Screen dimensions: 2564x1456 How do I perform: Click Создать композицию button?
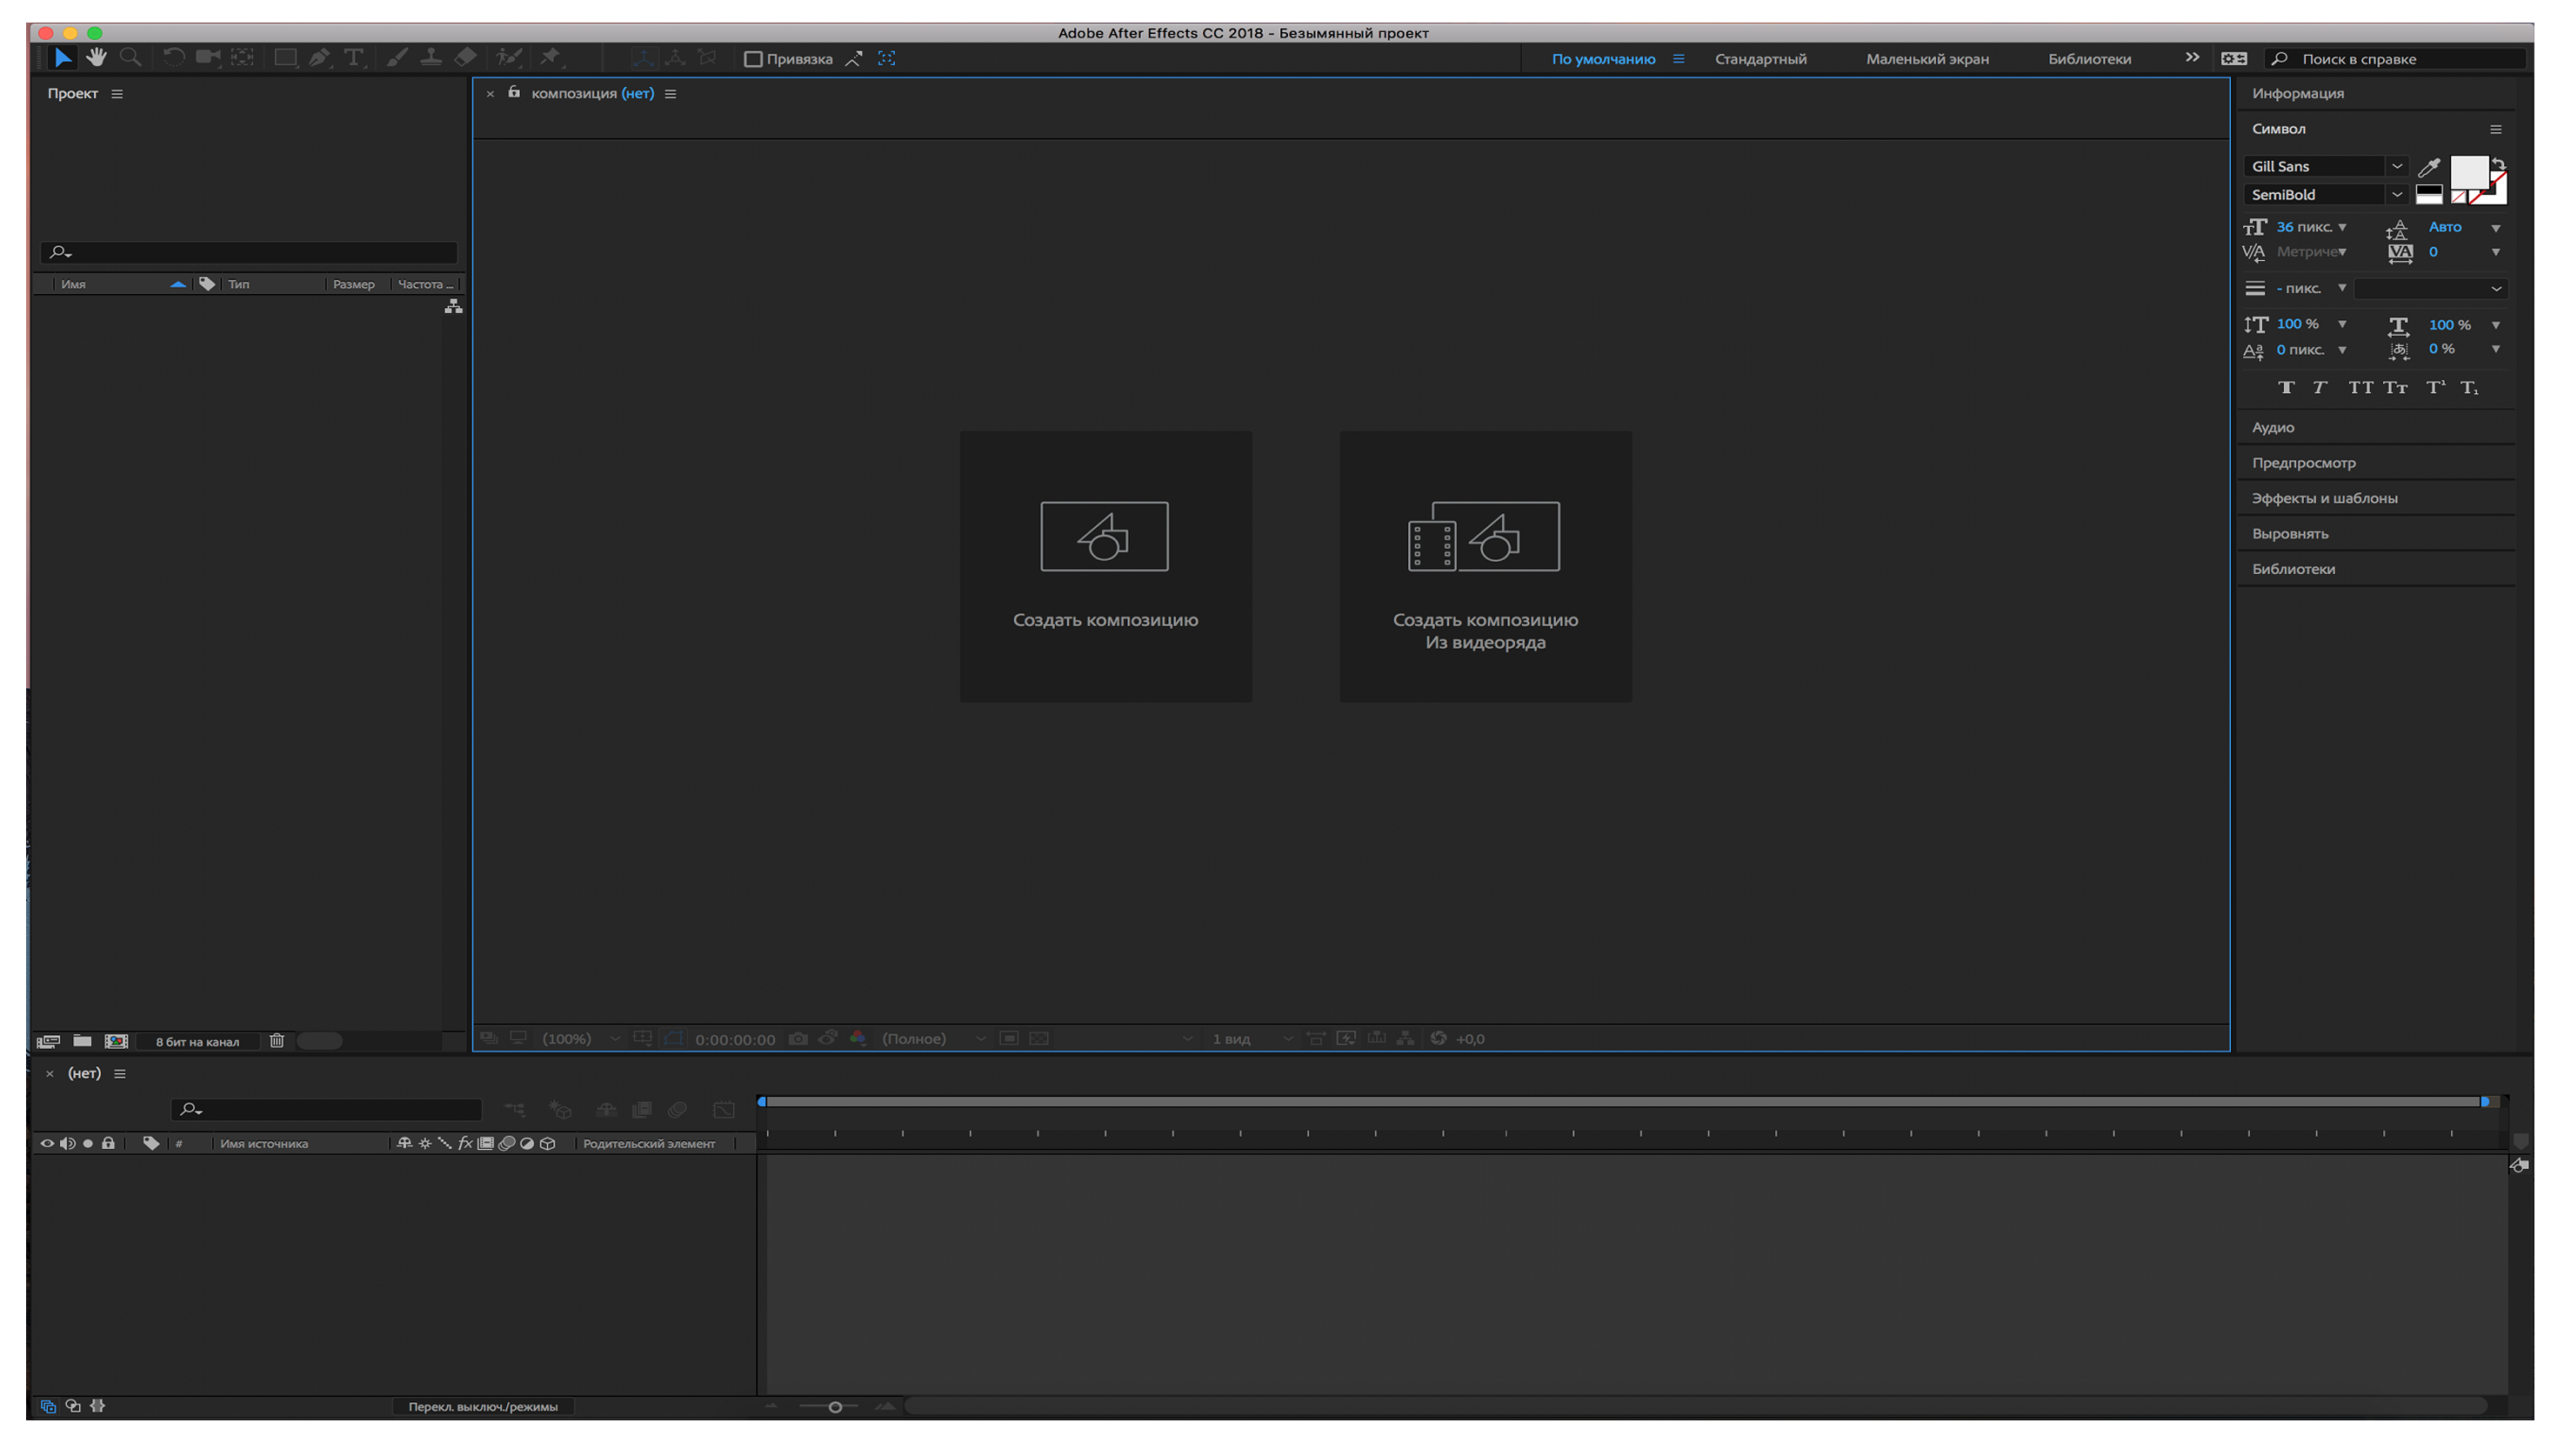click(x=1105, y=566)
